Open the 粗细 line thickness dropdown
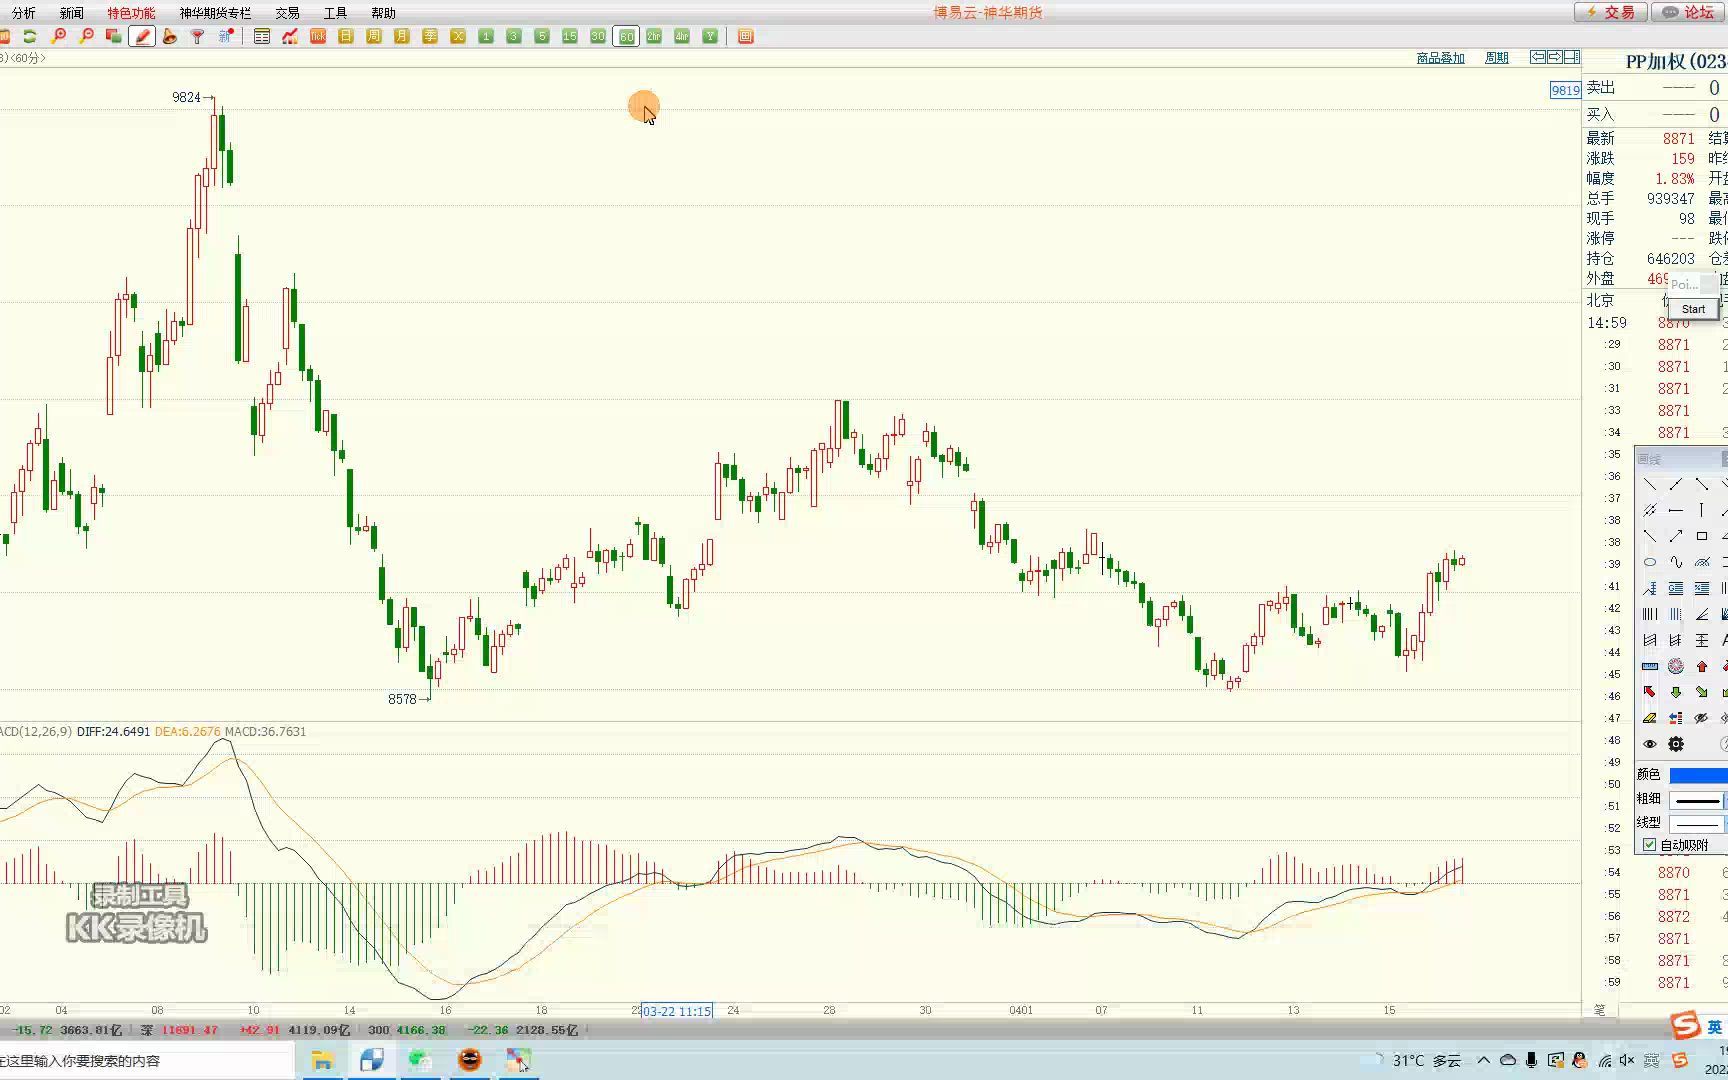 pyautogui.click(x=1699, y=800)
